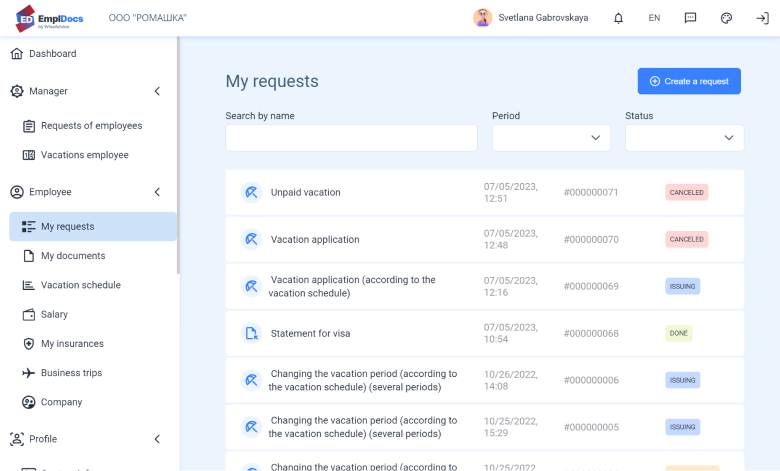The image size is (780, 471).
Task: Open Vacation schedule in sidebar
Action: [x=80, y=285]
